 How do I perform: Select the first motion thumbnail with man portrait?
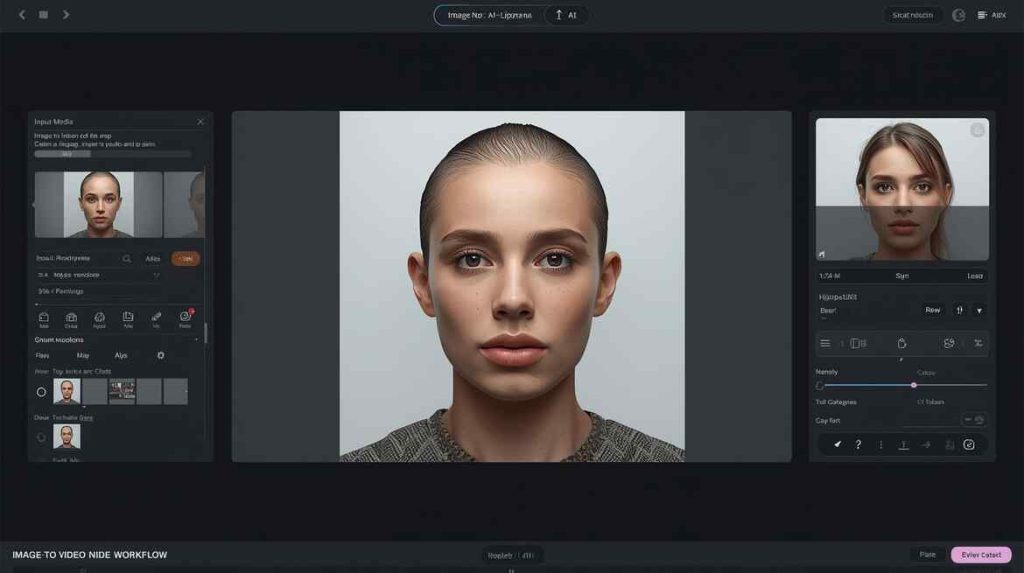[67, 391]
